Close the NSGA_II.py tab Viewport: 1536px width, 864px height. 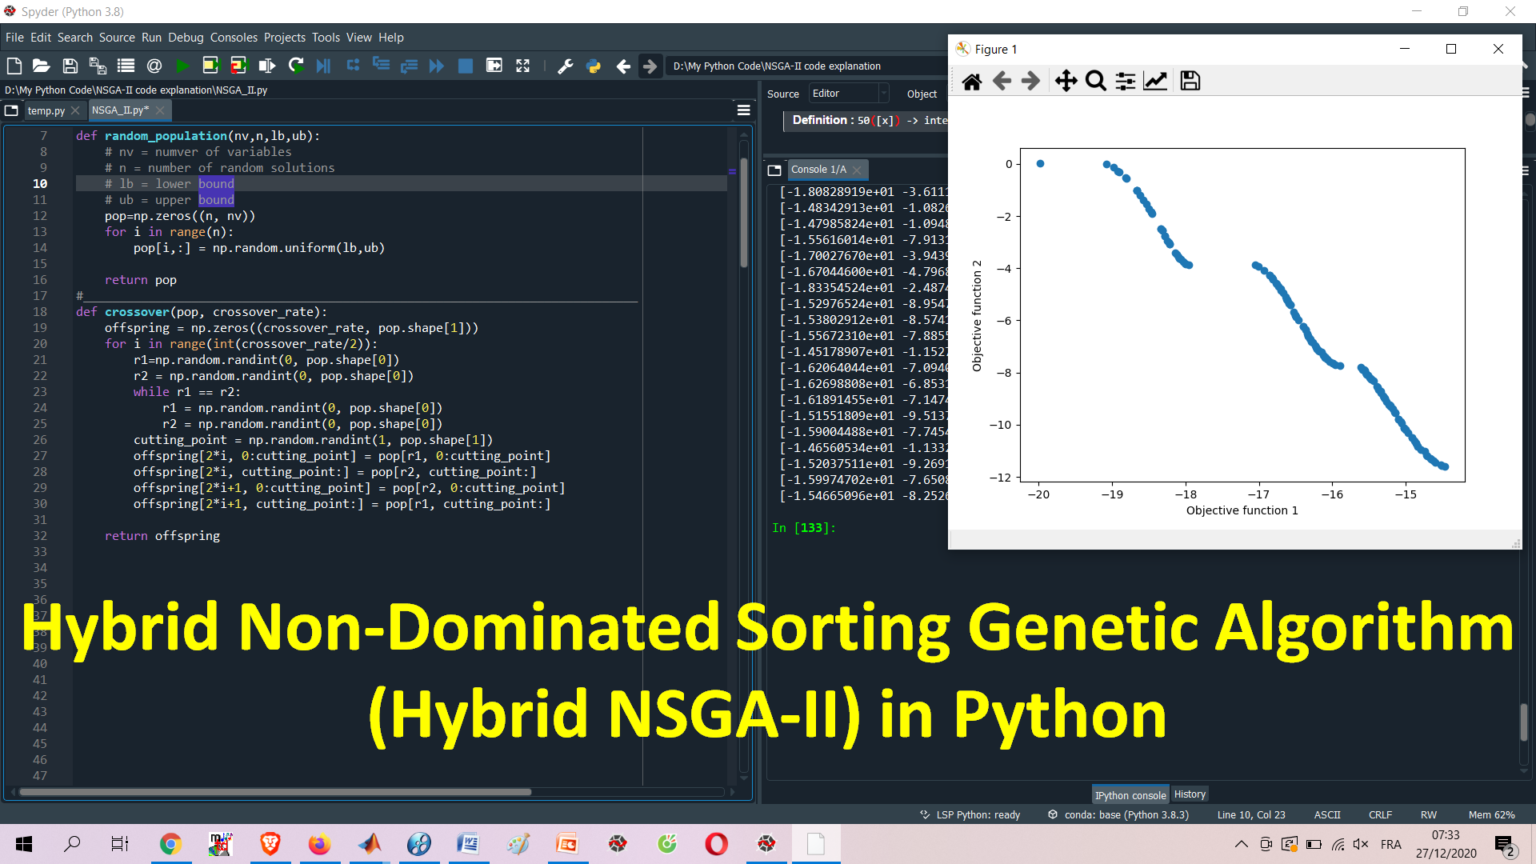160,110
